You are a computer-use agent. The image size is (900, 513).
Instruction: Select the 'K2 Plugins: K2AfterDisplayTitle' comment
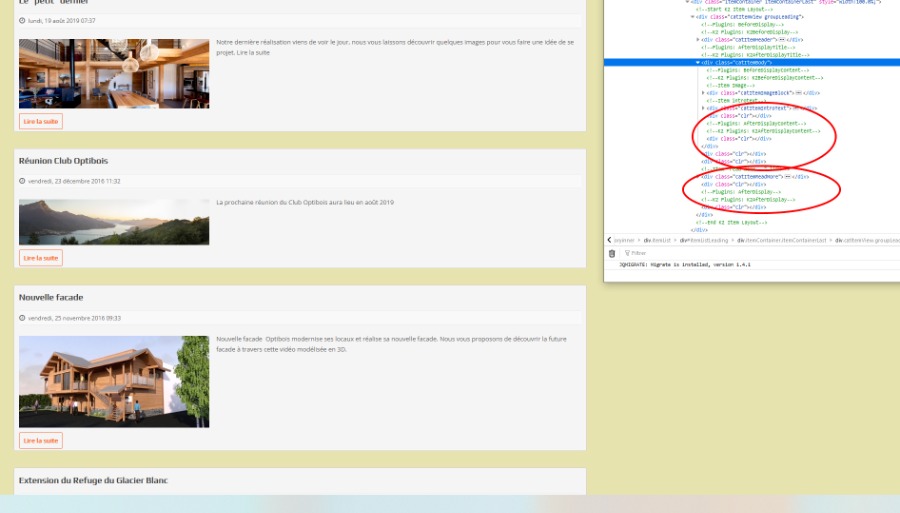pos(755,55)
